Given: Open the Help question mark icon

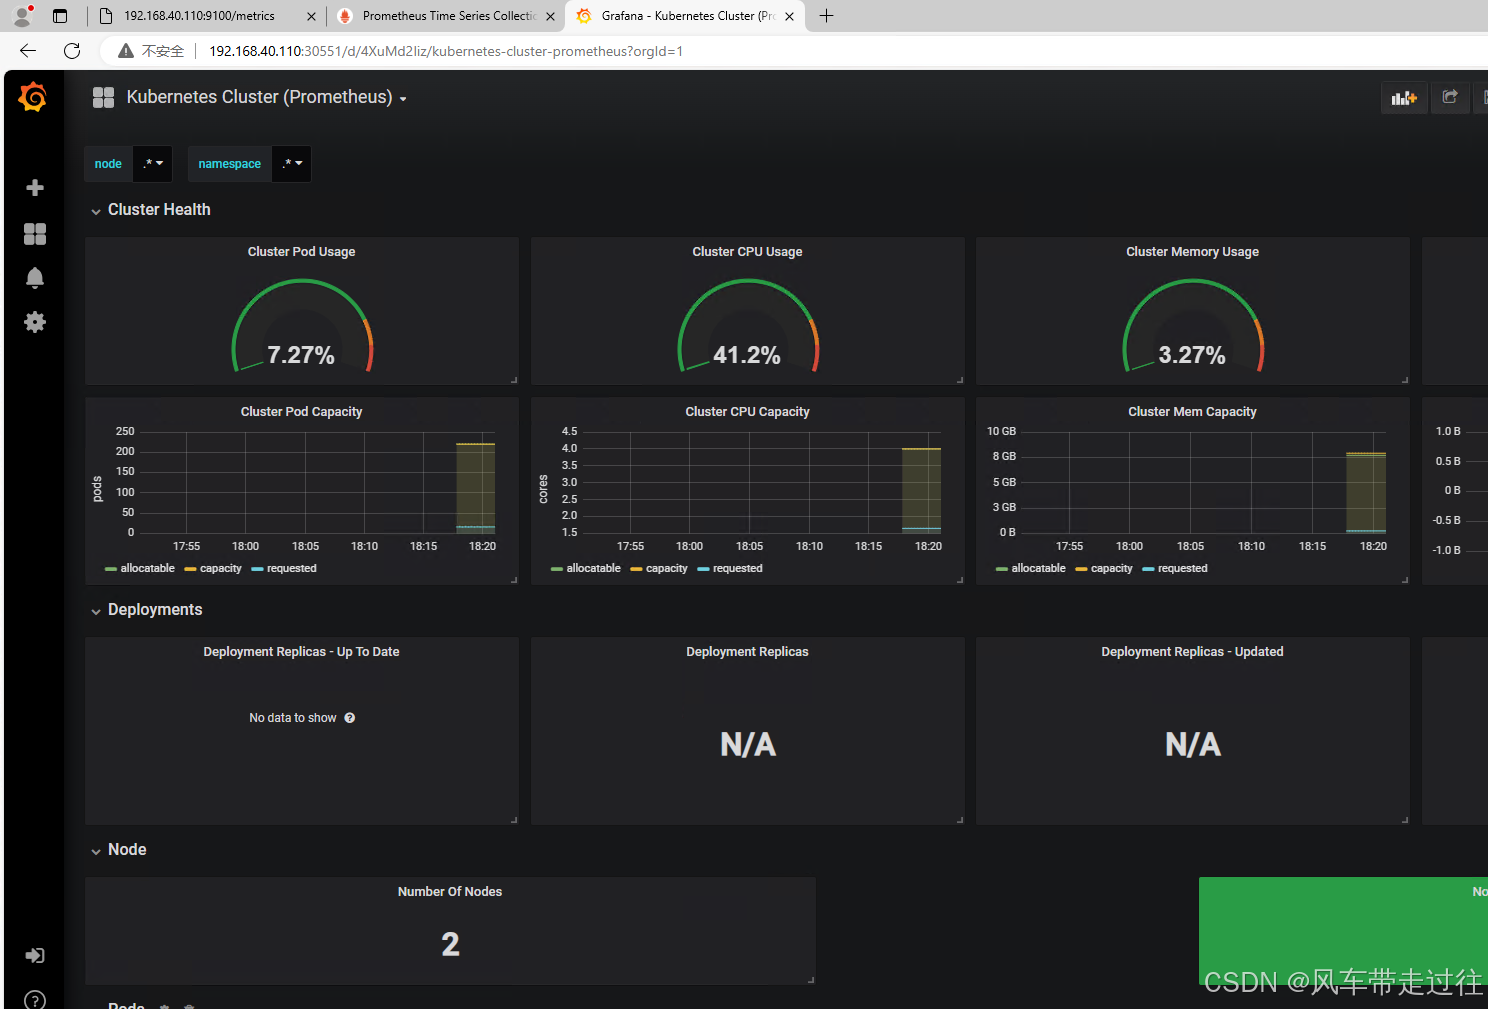Looking at the screenshot, I should (x=35, y=999).
